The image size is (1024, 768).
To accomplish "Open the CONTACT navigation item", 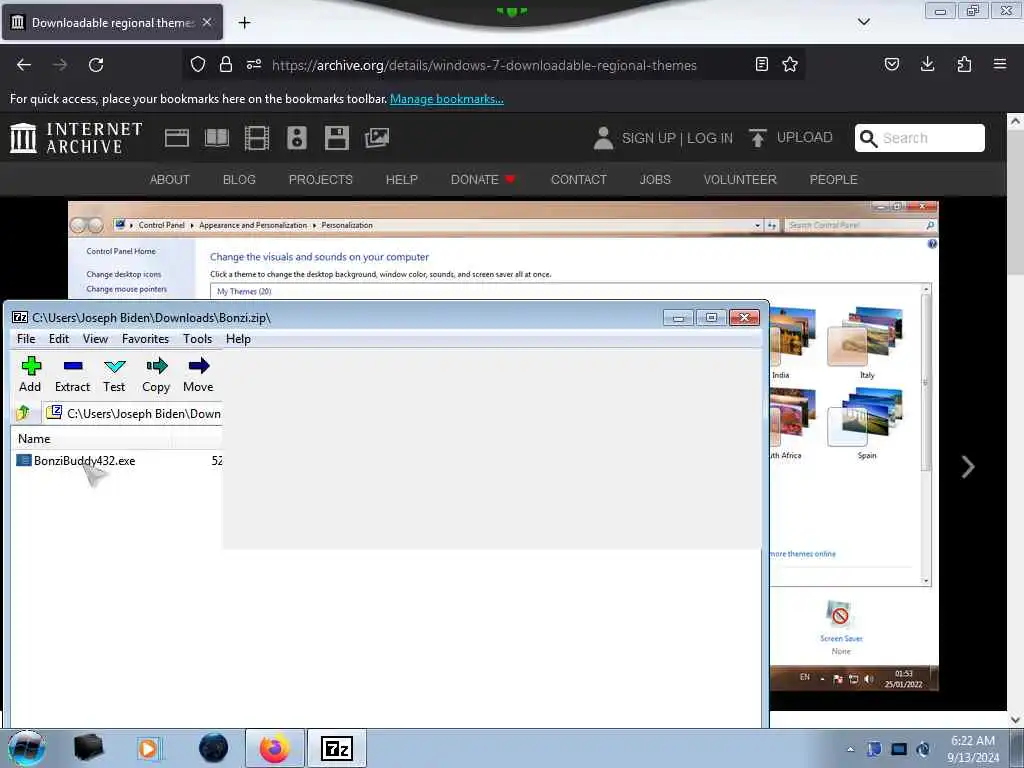I will pyautogui.click(x=579, y=180).
